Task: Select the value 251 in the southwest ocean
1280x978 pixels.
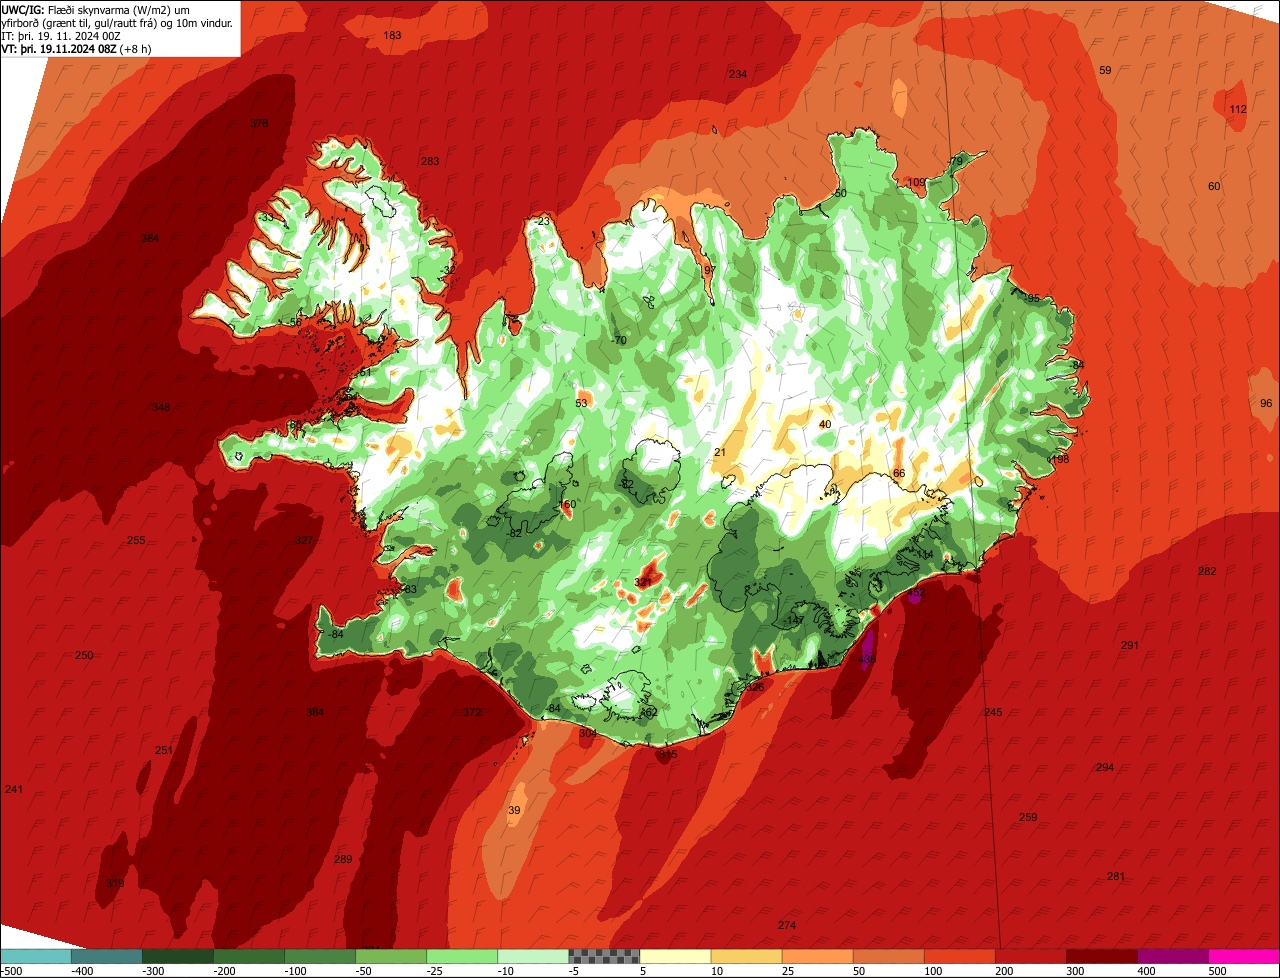Action: [x=164, y=750]
